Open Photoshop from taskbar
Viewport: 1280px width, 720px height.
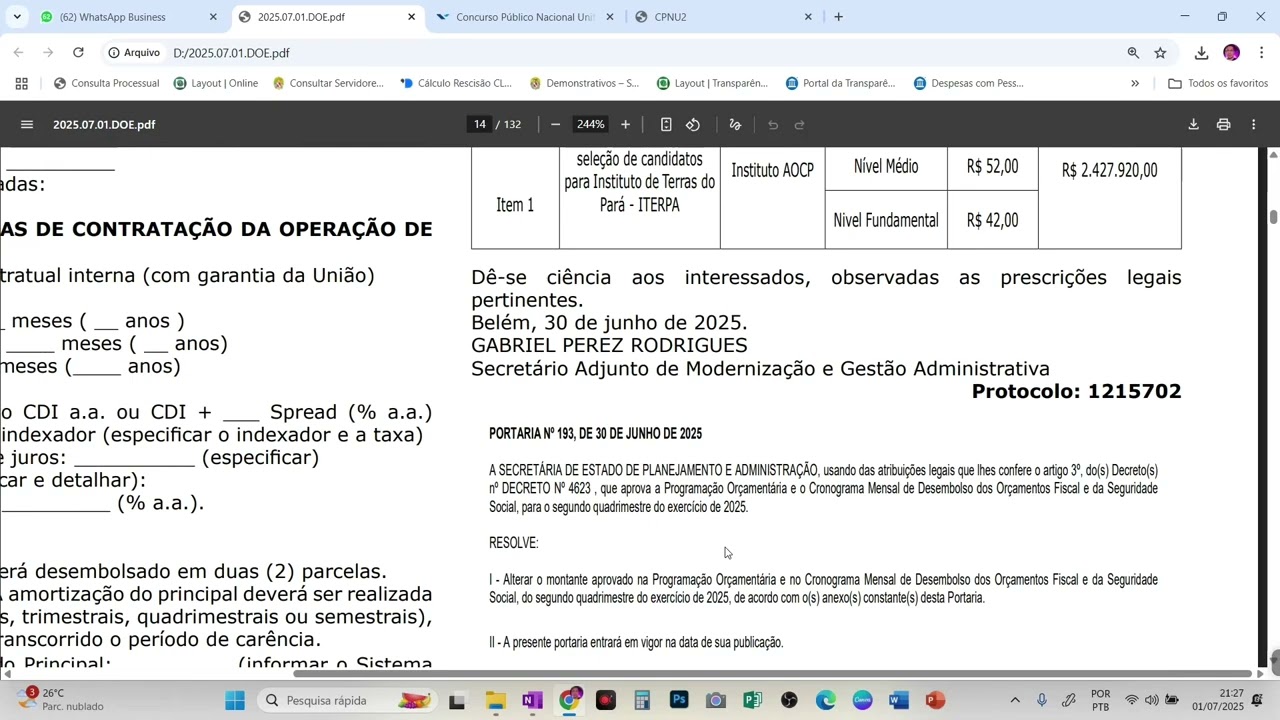(679, 700)
